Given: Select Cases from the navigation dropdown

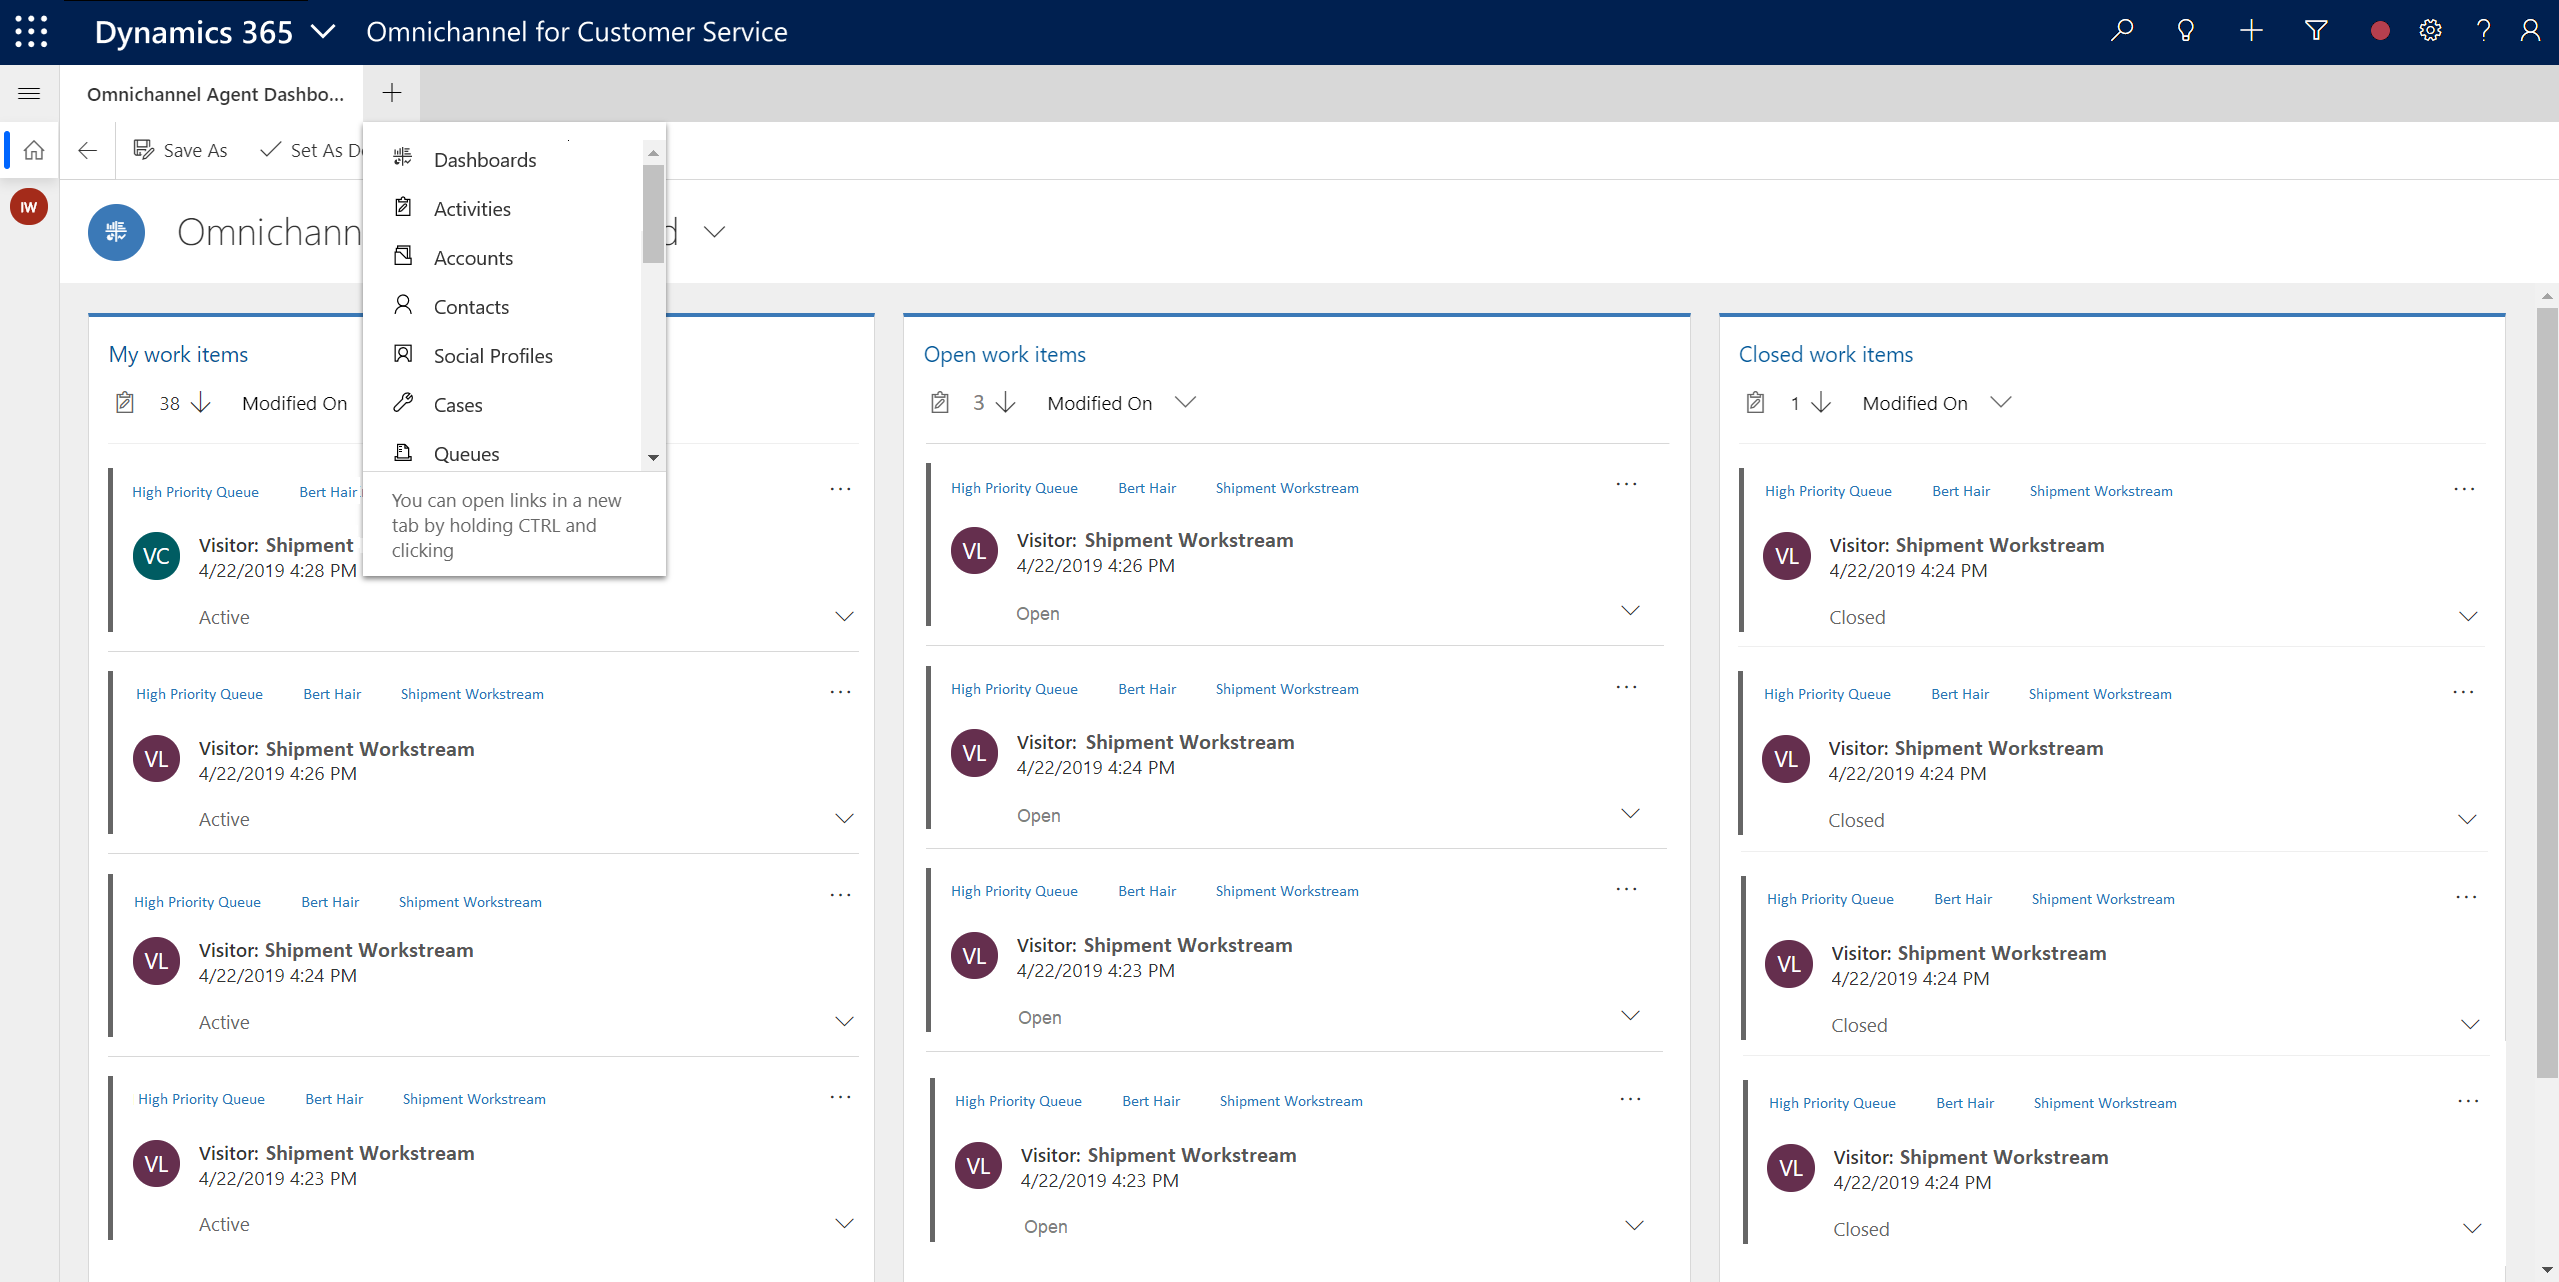Looking at the screenshot, I should pyautogui.click(x=456, y=404).
